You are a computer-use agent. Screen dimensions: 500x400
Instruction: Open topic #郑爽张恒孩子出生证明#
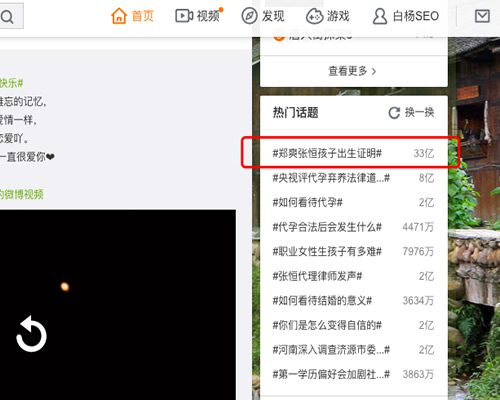click(x=327, y=153)
